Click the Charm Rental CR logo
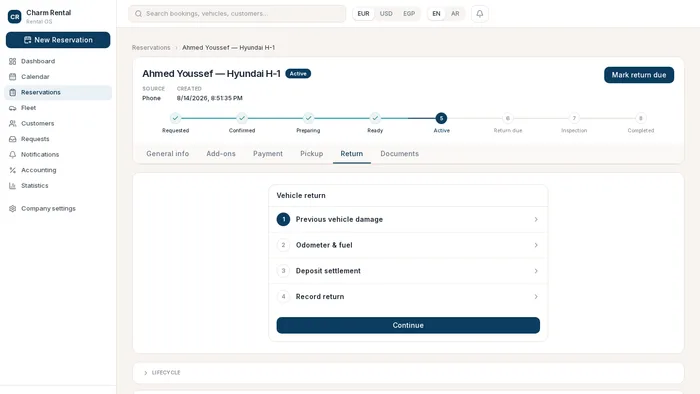The image size is (700, 394). tap(14, 17)
